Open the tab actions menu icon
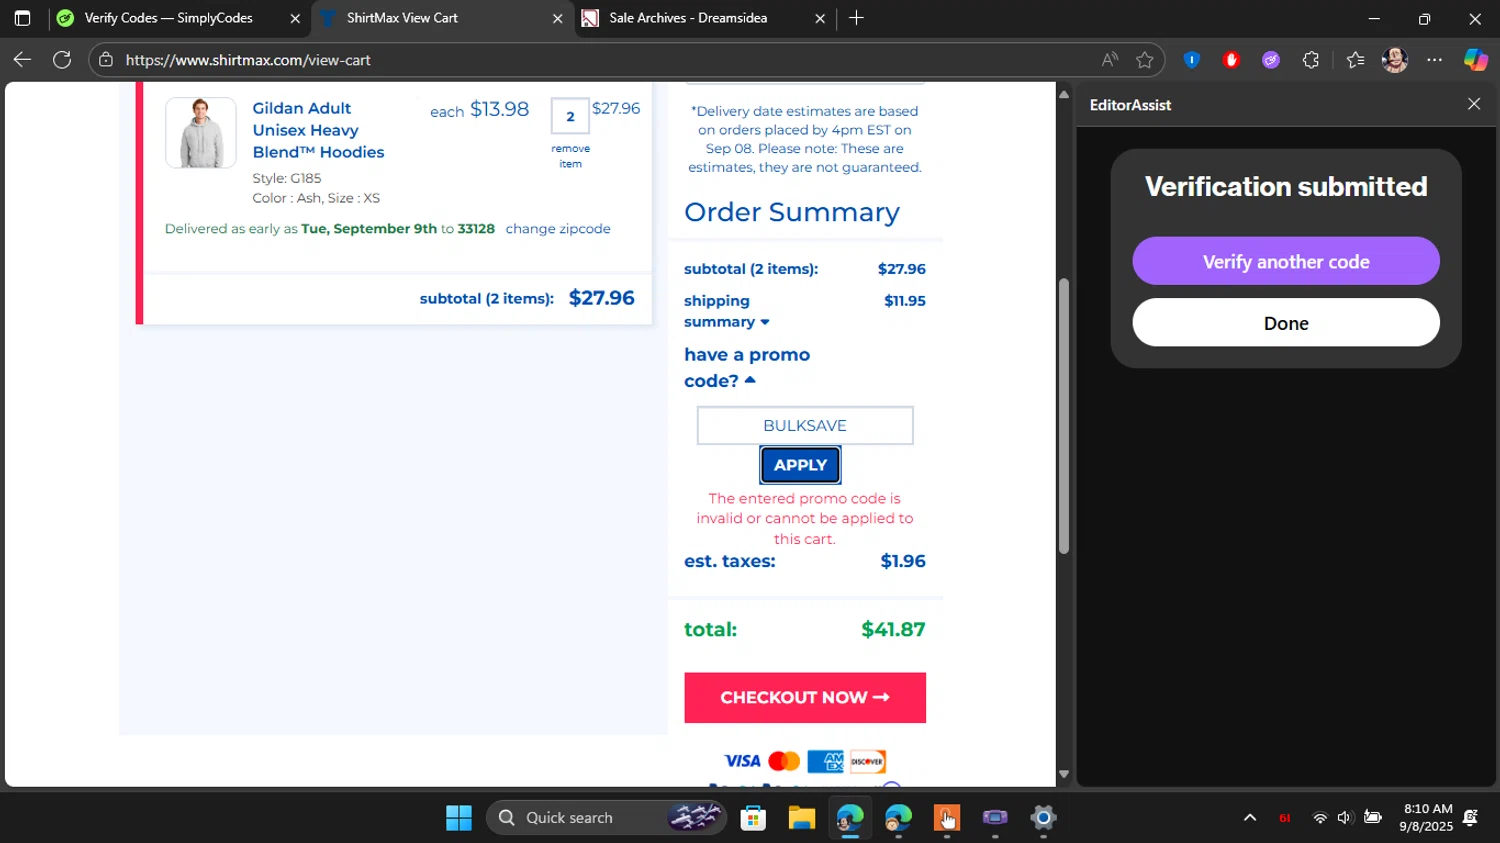 point(22,18)
